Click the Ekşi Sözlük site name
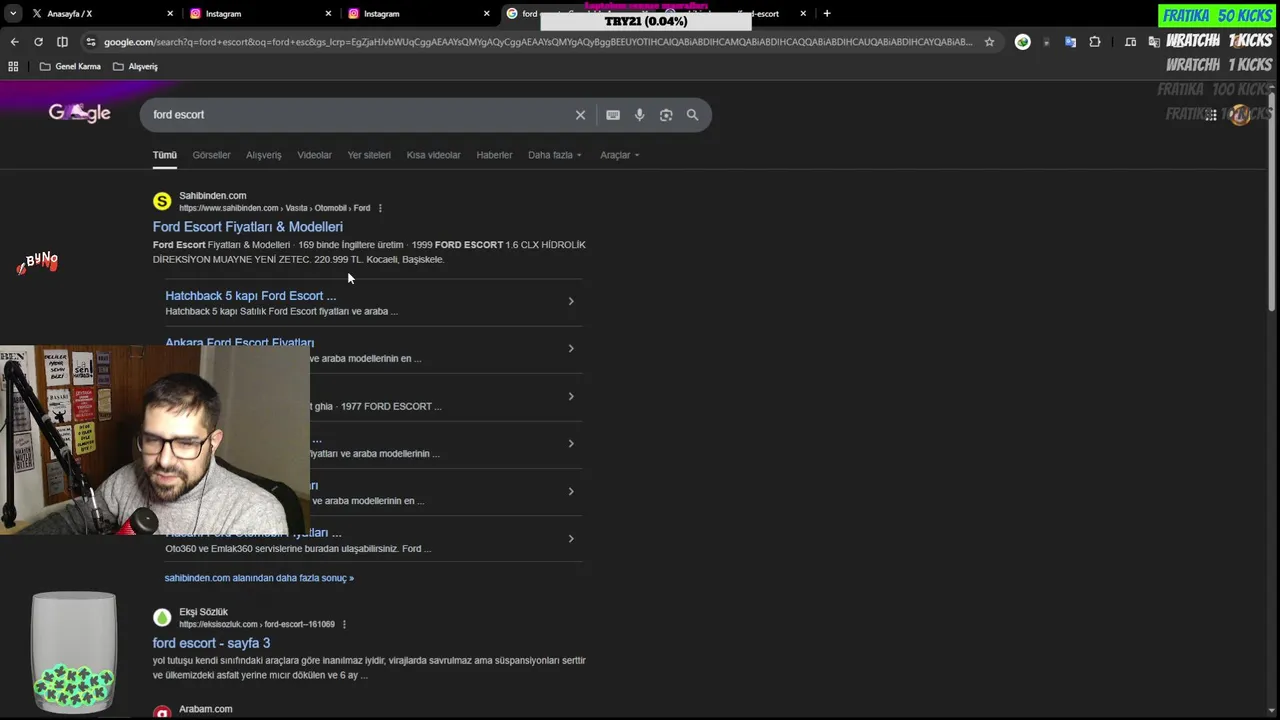The height and width of the screenshot is (720, 1280). pyautogui.click(x=203, y=612)
